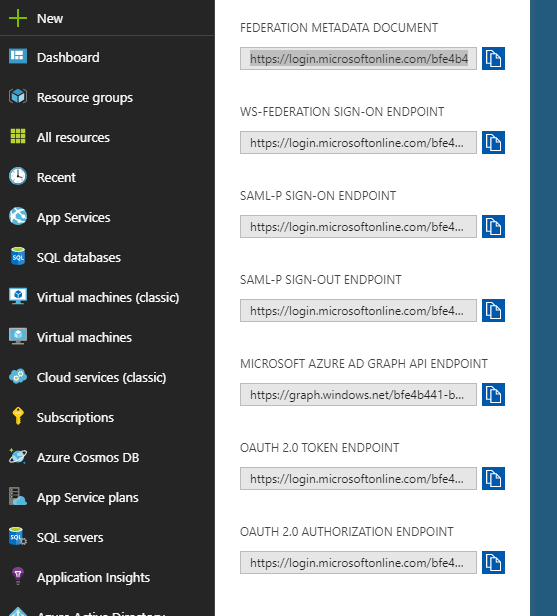Screen dimensions: 557x616
Task: Click the SAML-P Sign-Out Endpoint field
Action: (x=358, y=311)
